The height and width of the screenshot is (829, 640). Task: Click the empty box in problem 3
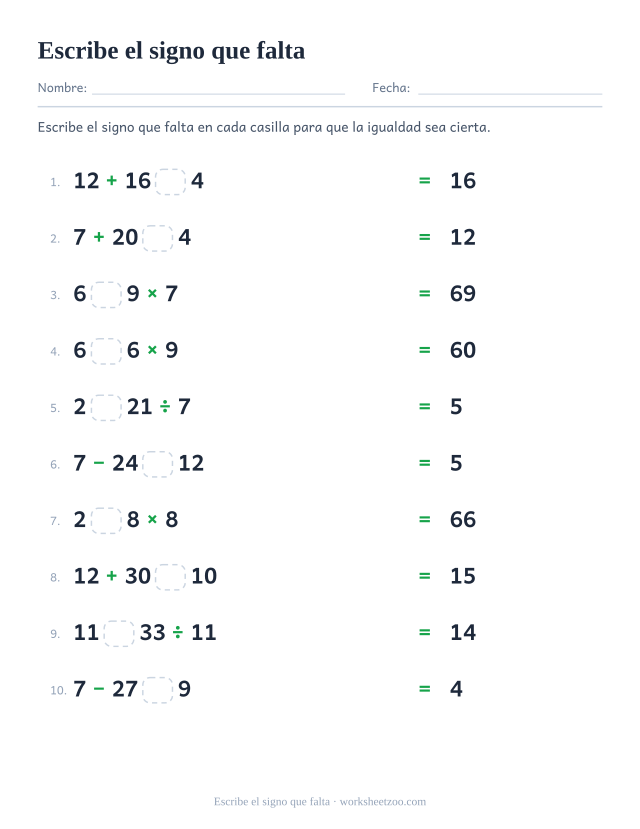tap(107, 294)
